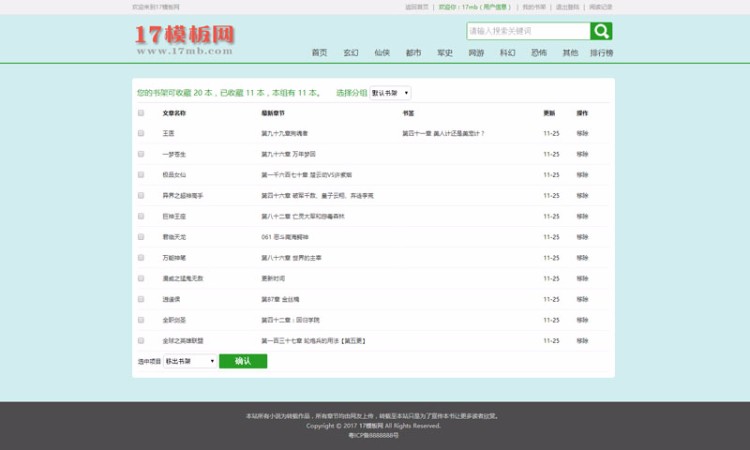Open the chapter starting 第一百三十七章
This screenshot has height=450, width=750.
(313, 340)
